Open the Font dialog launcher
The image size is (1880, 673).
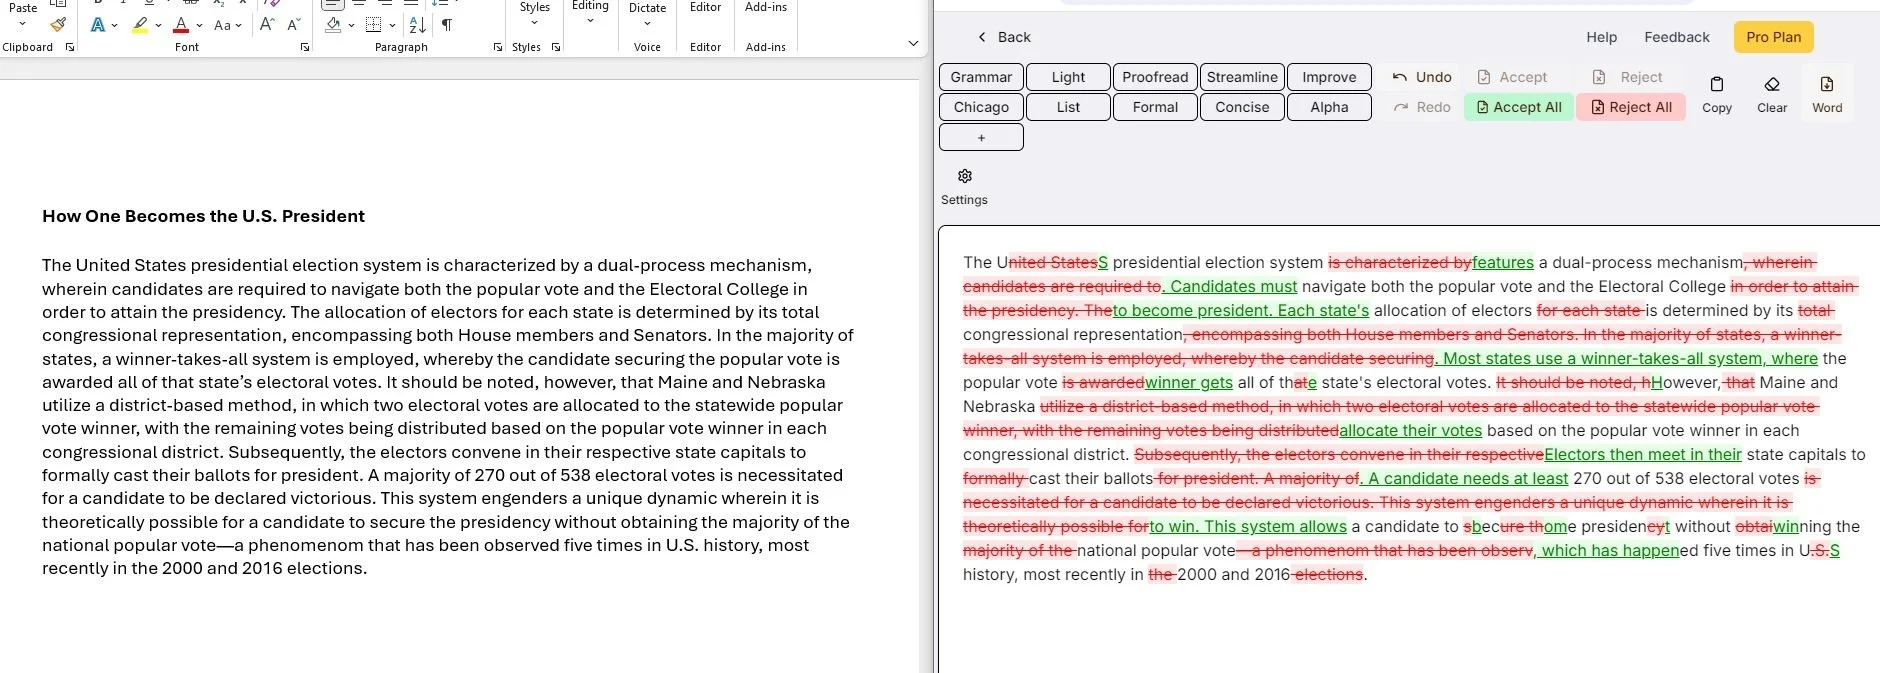pos(305,47)
